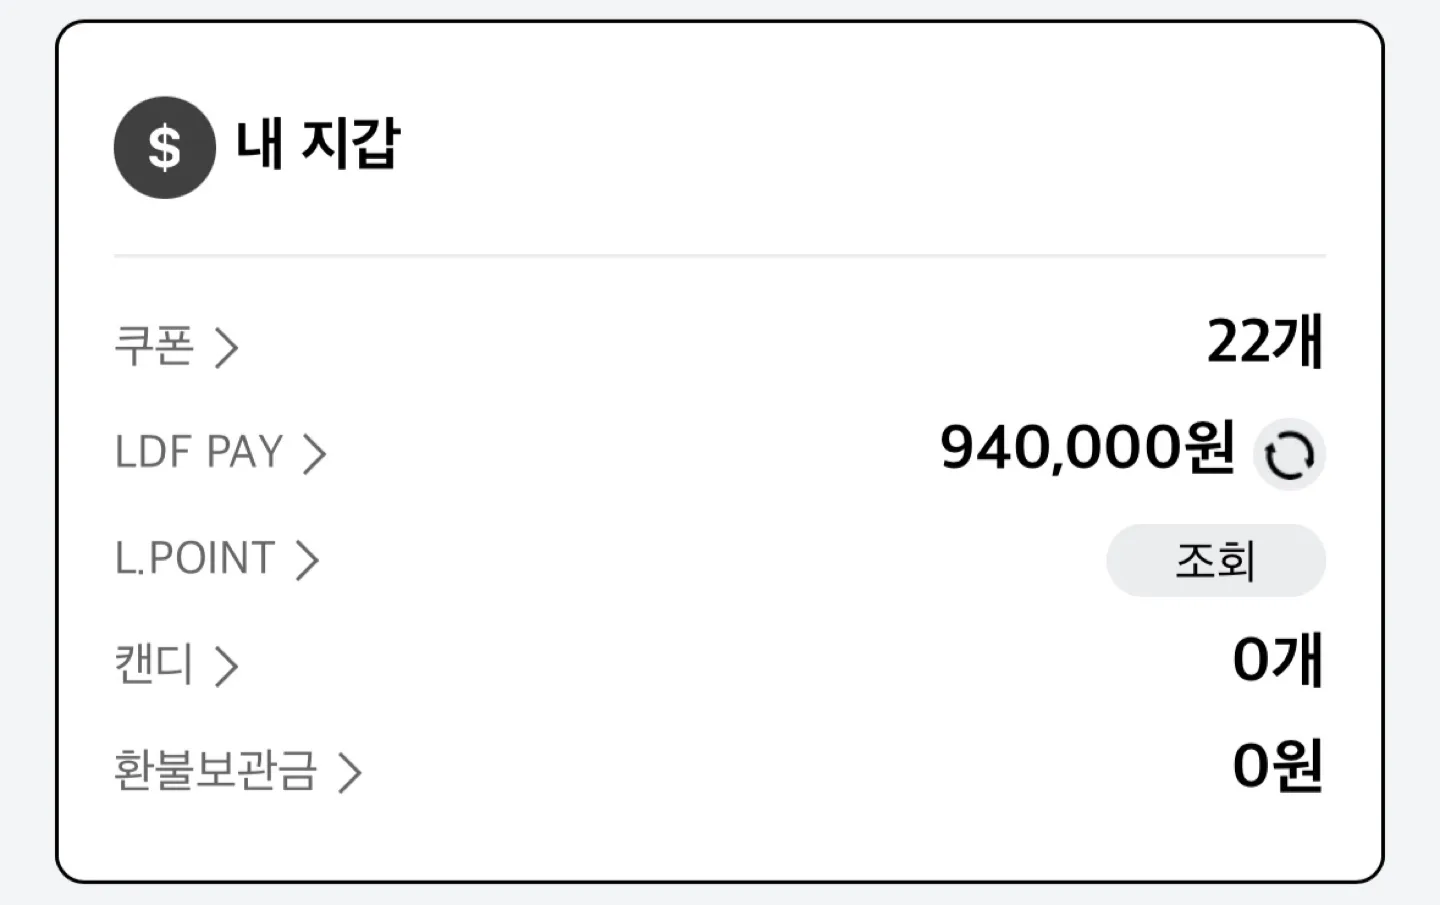The image size is (1440, 905).
Task: Click the divider line under 내 지갑
Action: point(720,256)
